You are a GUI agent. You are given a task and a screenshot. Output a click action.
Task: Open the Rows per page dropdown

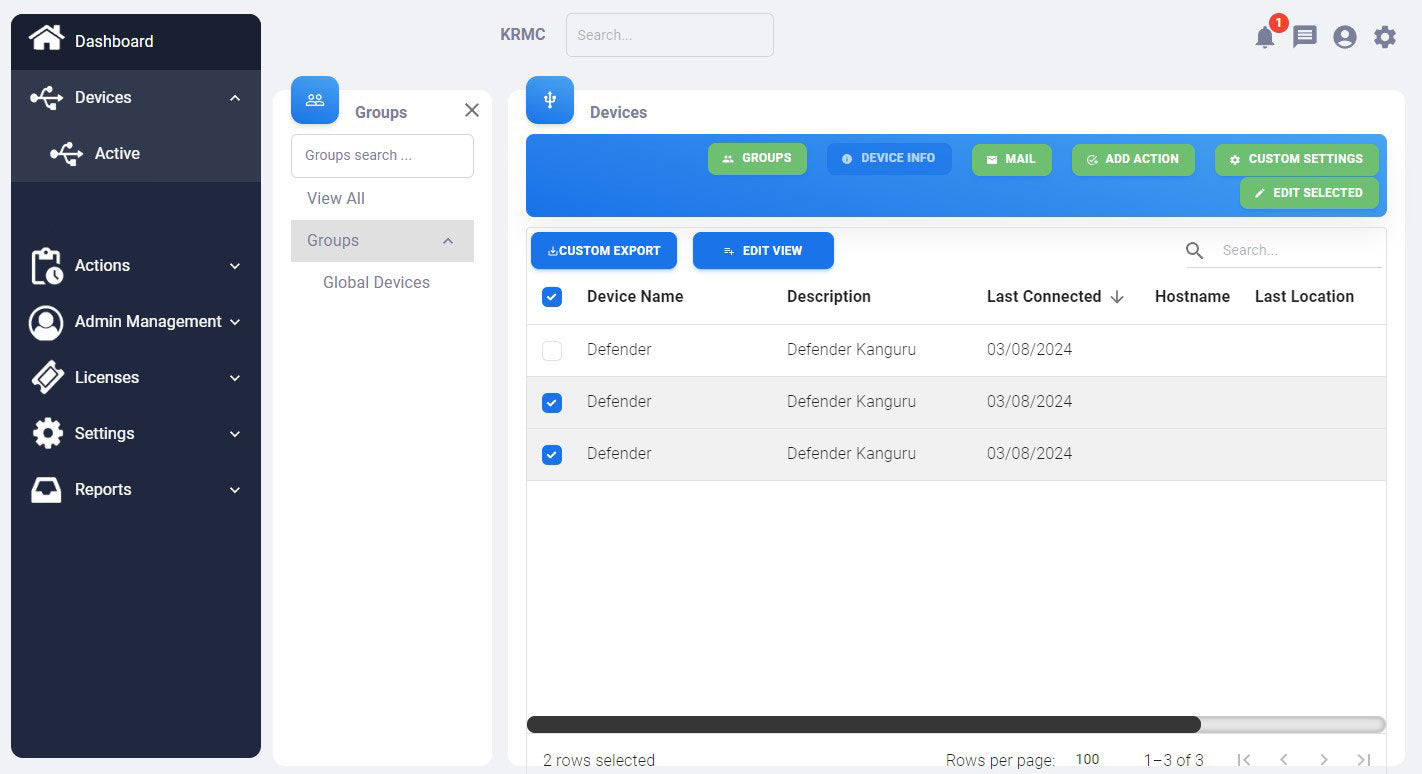tap(1088, 760)
